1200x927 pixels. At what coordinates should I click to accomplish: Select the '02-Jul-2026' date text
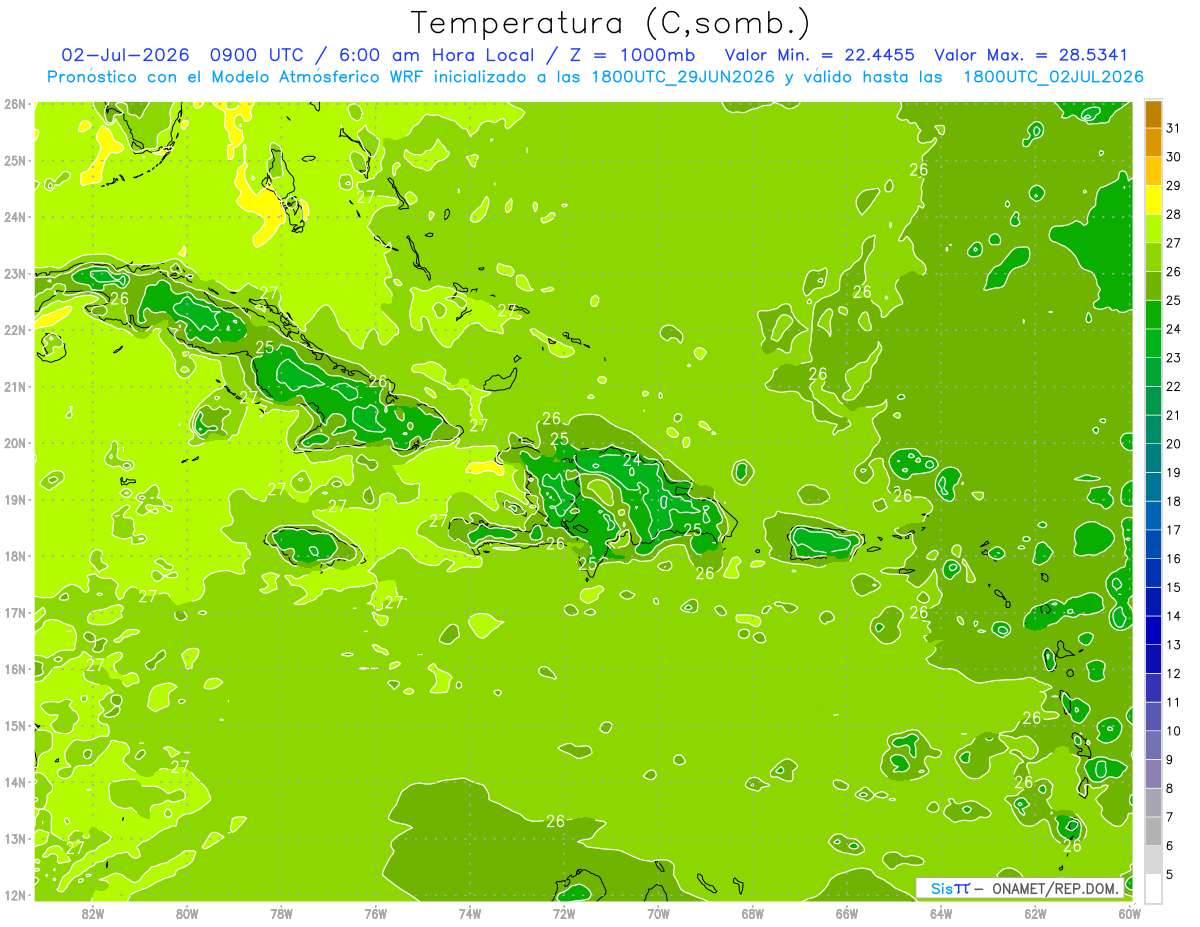pos(126,55)
